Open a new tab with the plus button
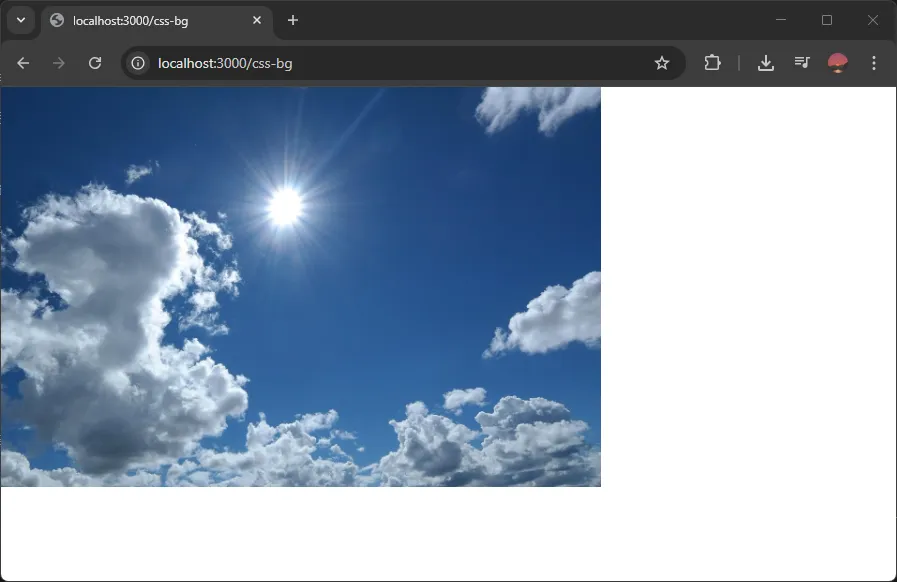The height and width of the screenshot is (582, 897). (292, 20)
